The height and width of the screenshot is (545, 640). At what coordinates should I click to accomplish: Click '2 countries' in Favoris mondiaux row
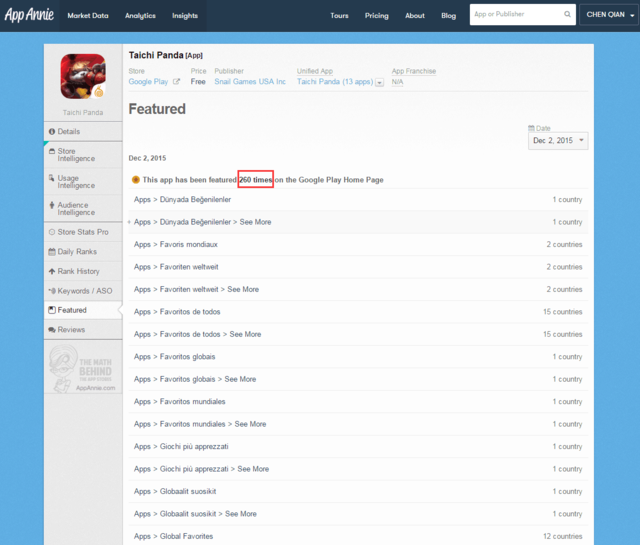click(564, 245)
